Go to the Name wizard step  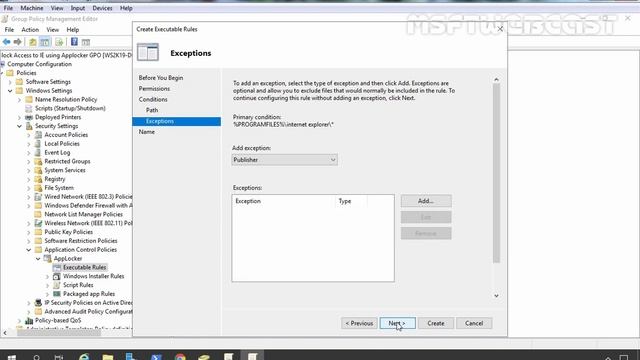[147, 132]
